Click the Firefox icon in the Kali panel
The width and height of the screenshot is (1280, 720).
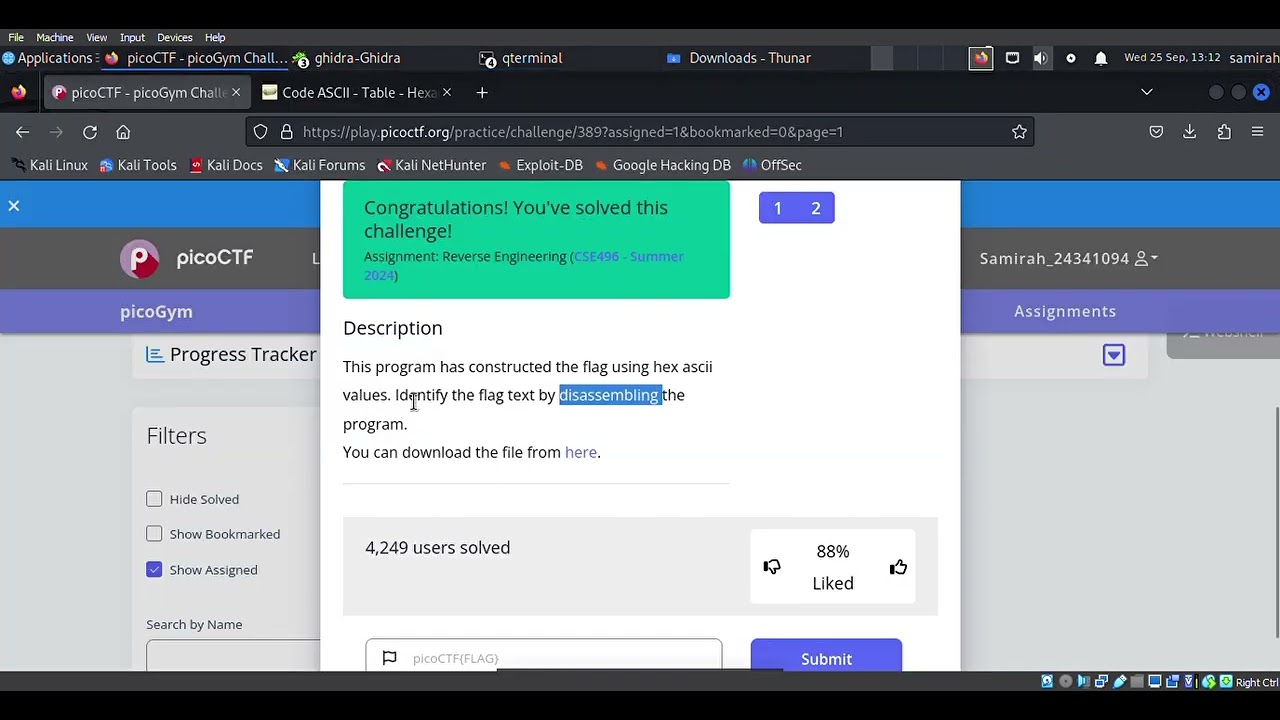[981, 58]
